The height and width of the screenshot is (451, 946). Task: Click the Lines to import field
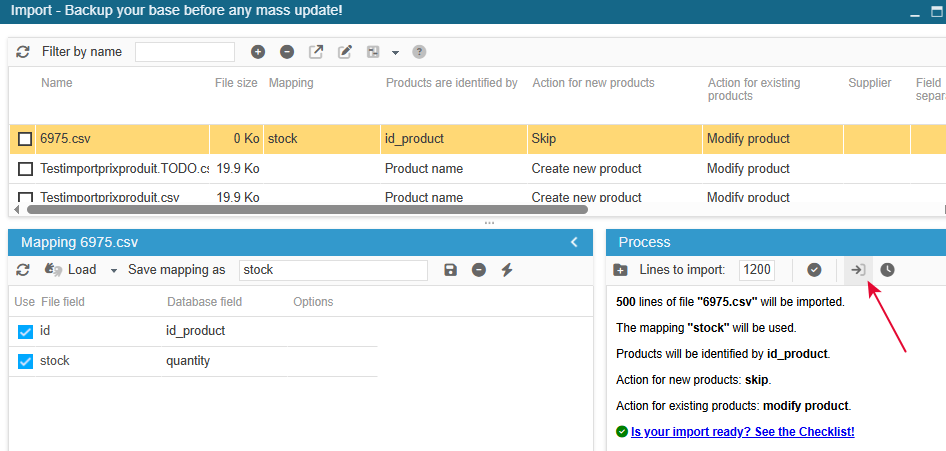coord(757,270)
